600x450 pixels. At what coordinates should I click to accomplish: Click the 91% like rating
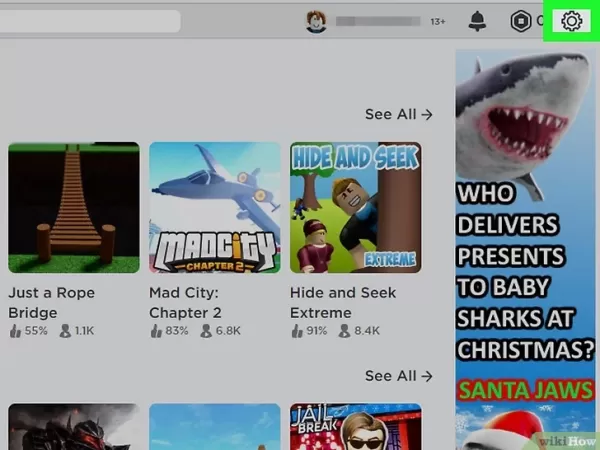point(309,331)
